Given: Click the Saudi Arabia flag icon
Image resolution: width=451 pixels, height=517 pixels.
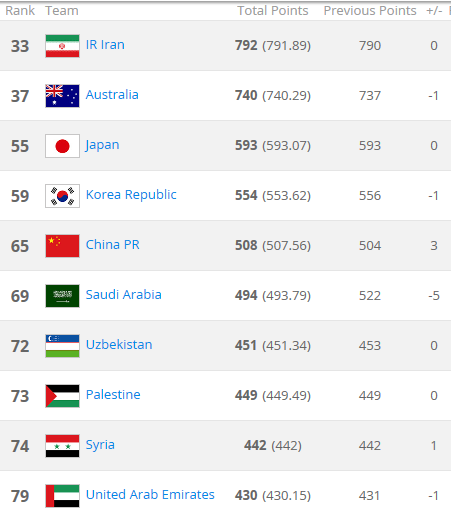Looking at the screenshot, I should click(x=62, y=296).
